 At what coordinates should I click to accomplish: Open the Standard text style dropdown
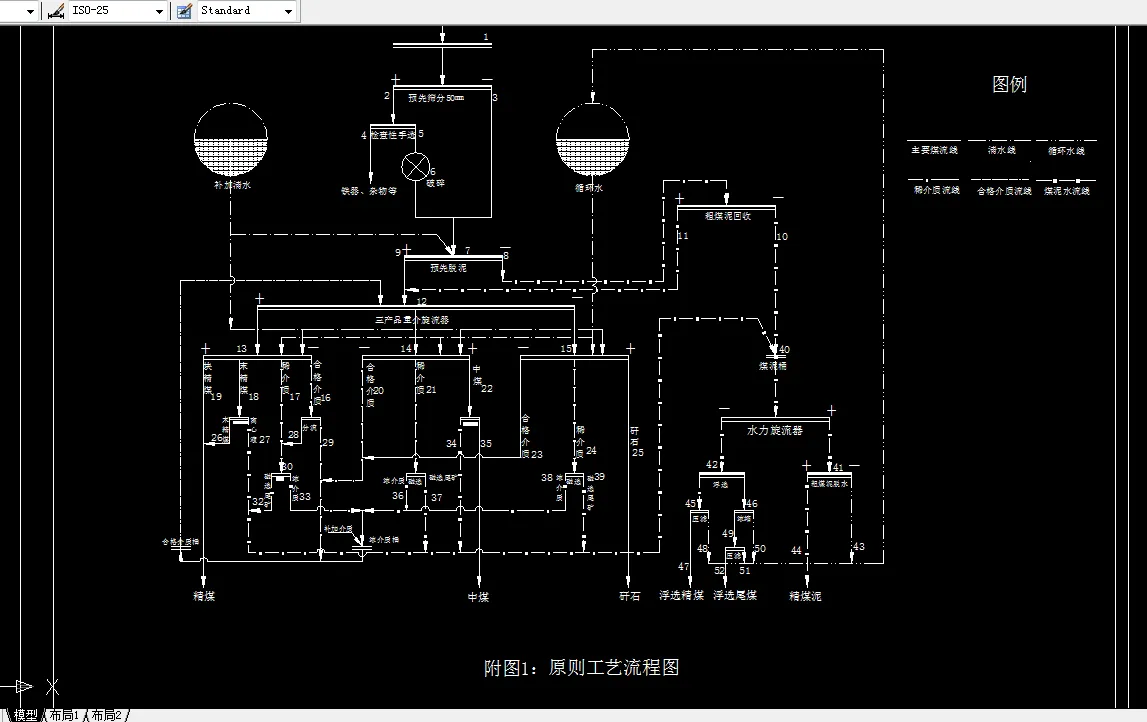coord(288,10)
